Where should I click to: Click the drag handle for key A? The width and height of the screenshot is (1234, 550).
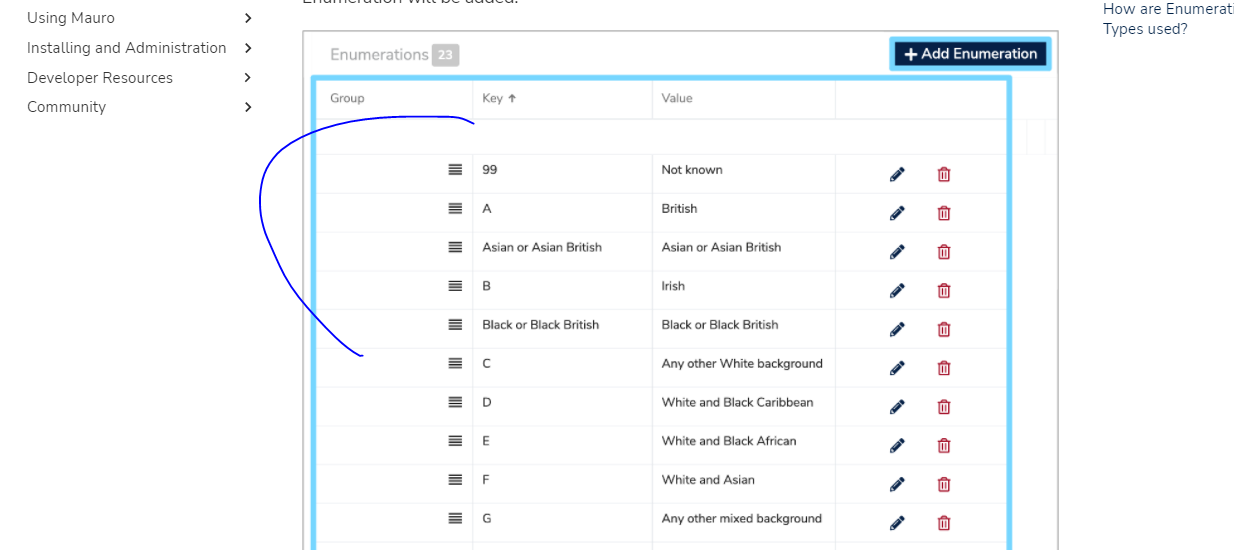pyautogui.click(x=455, y=209)
